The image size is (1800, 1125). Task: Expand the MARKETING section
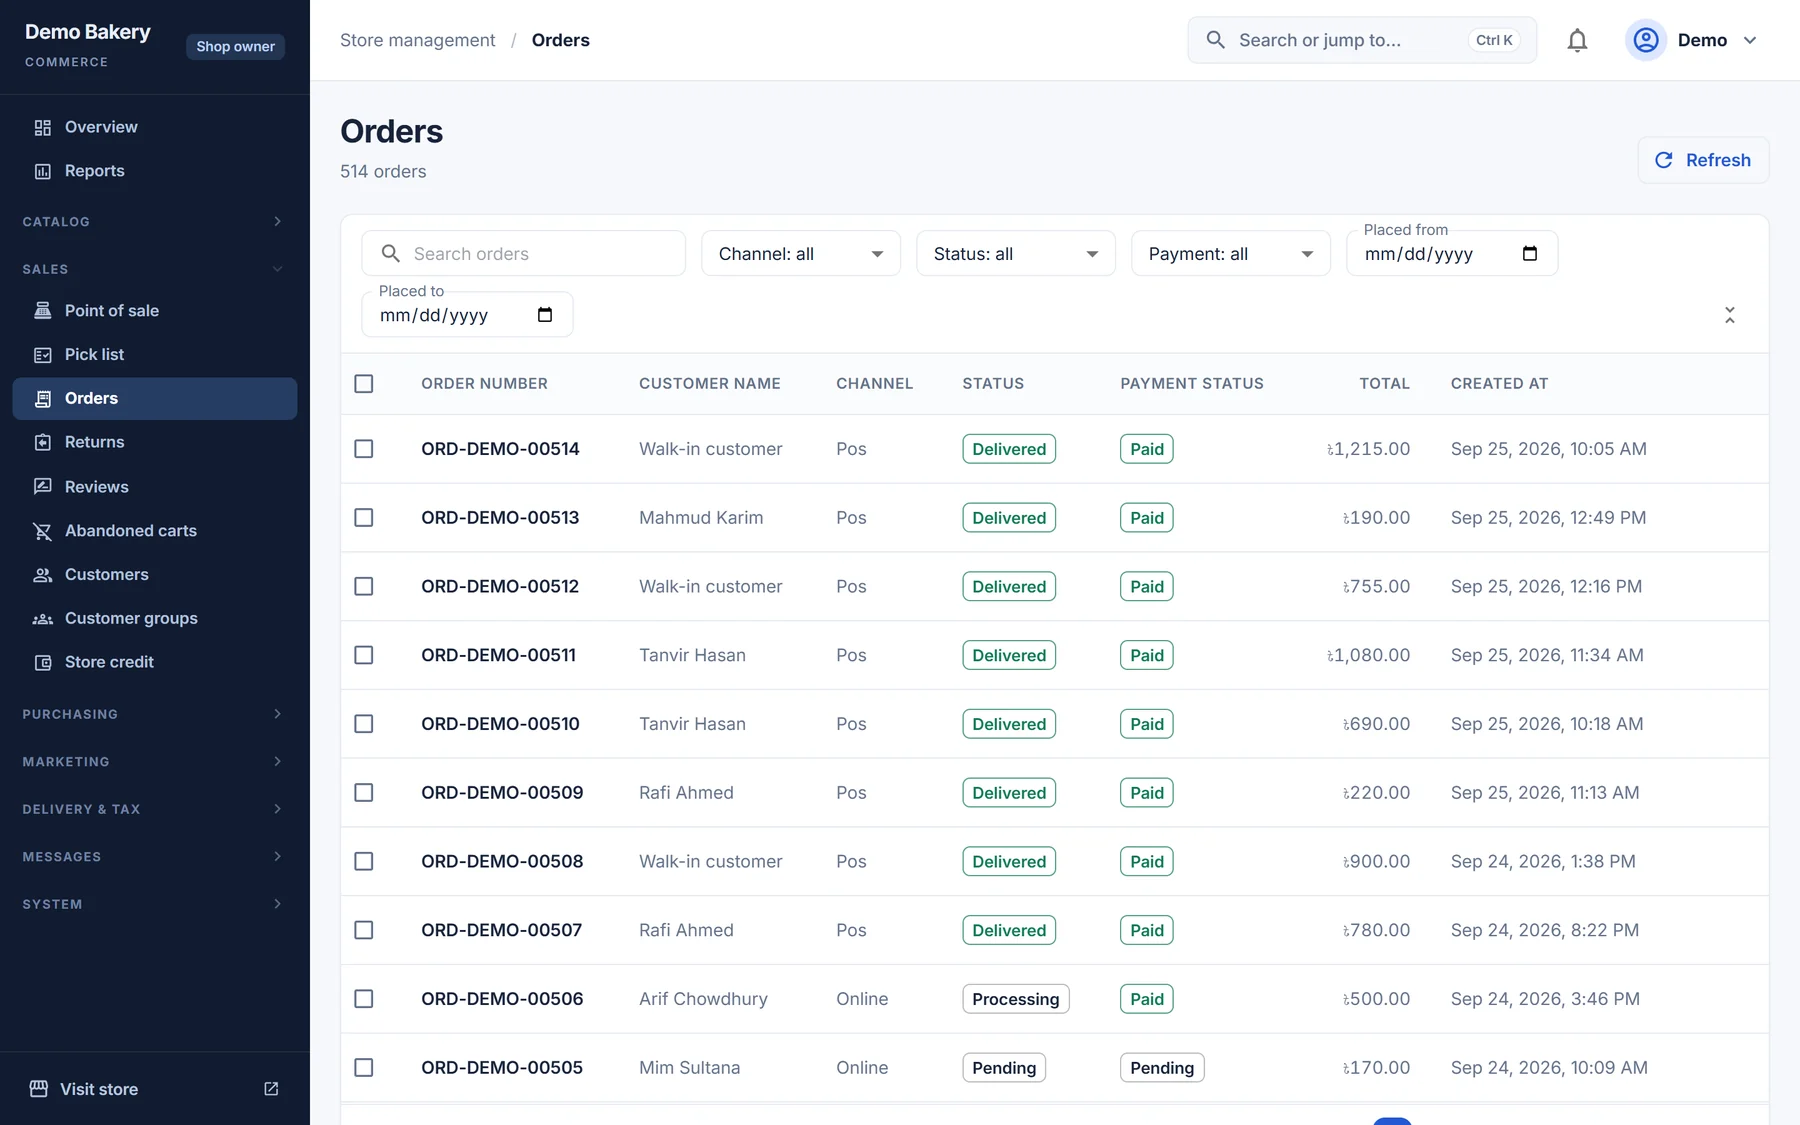coord(155,762)
